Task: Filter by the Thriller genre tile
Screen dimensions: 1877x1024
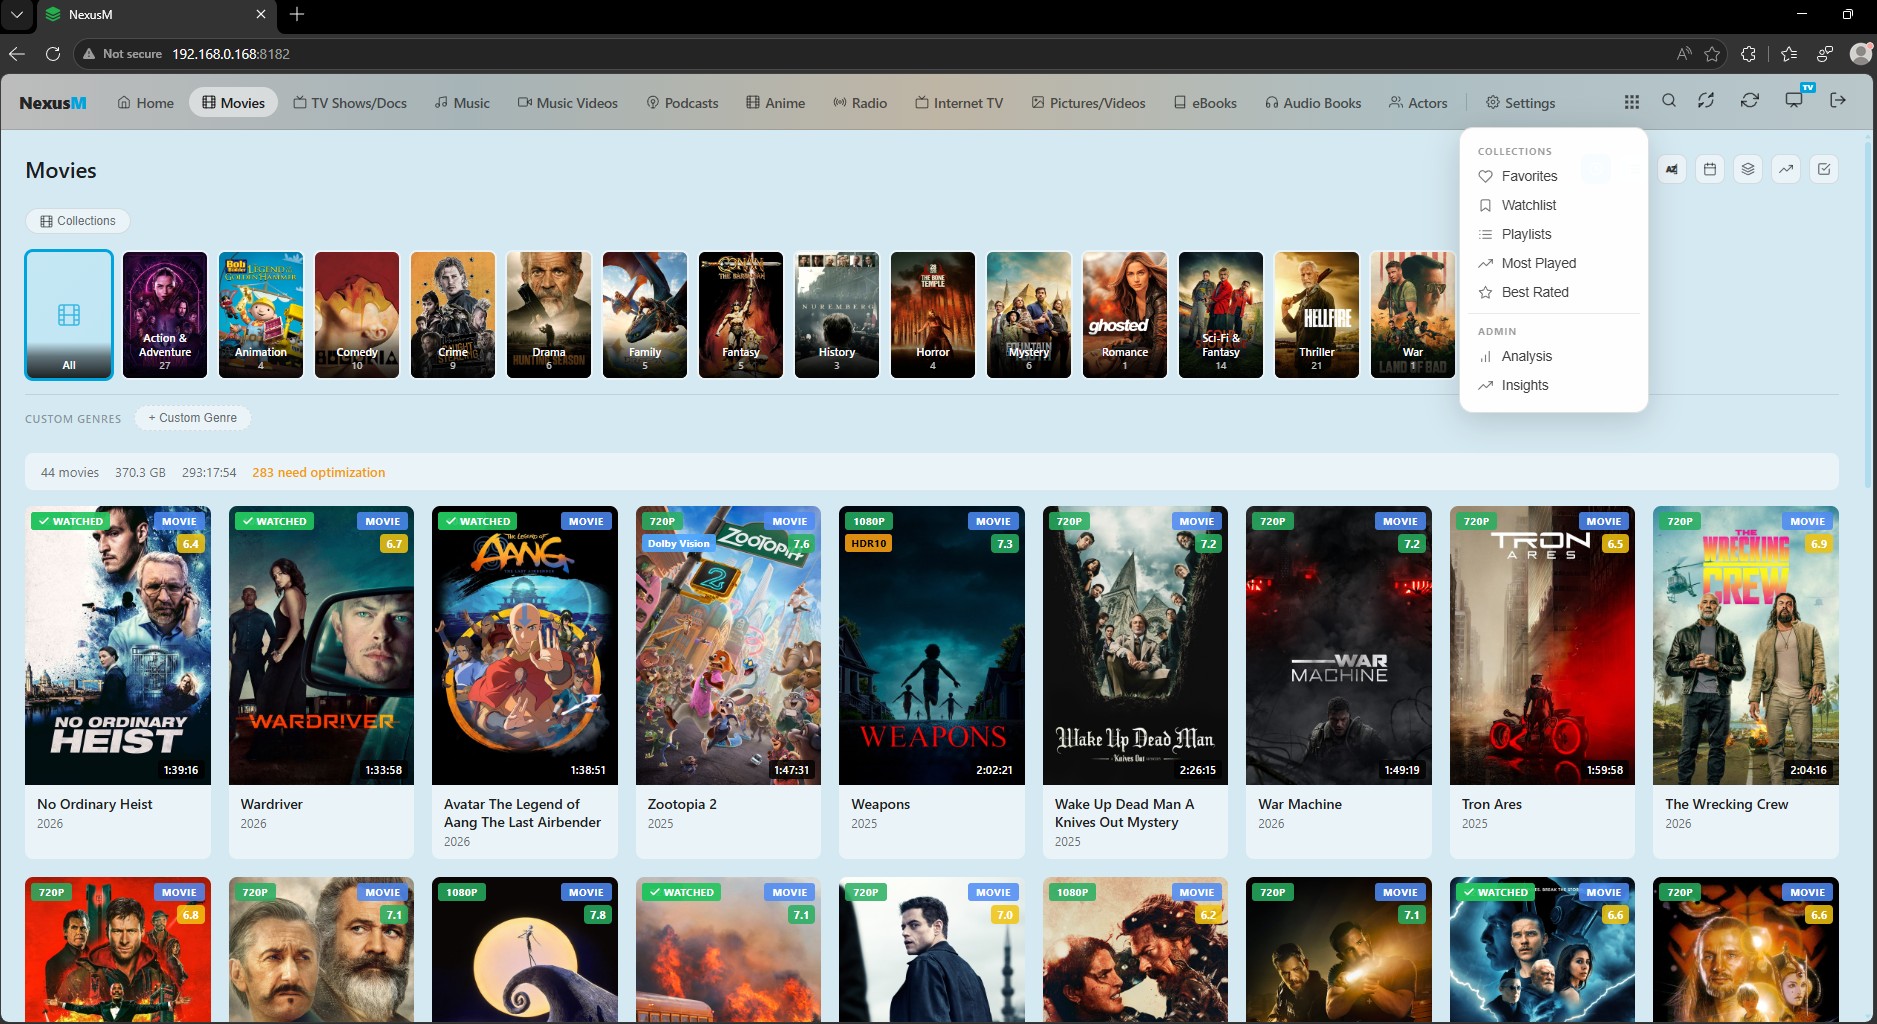Action: (1317, 315)
